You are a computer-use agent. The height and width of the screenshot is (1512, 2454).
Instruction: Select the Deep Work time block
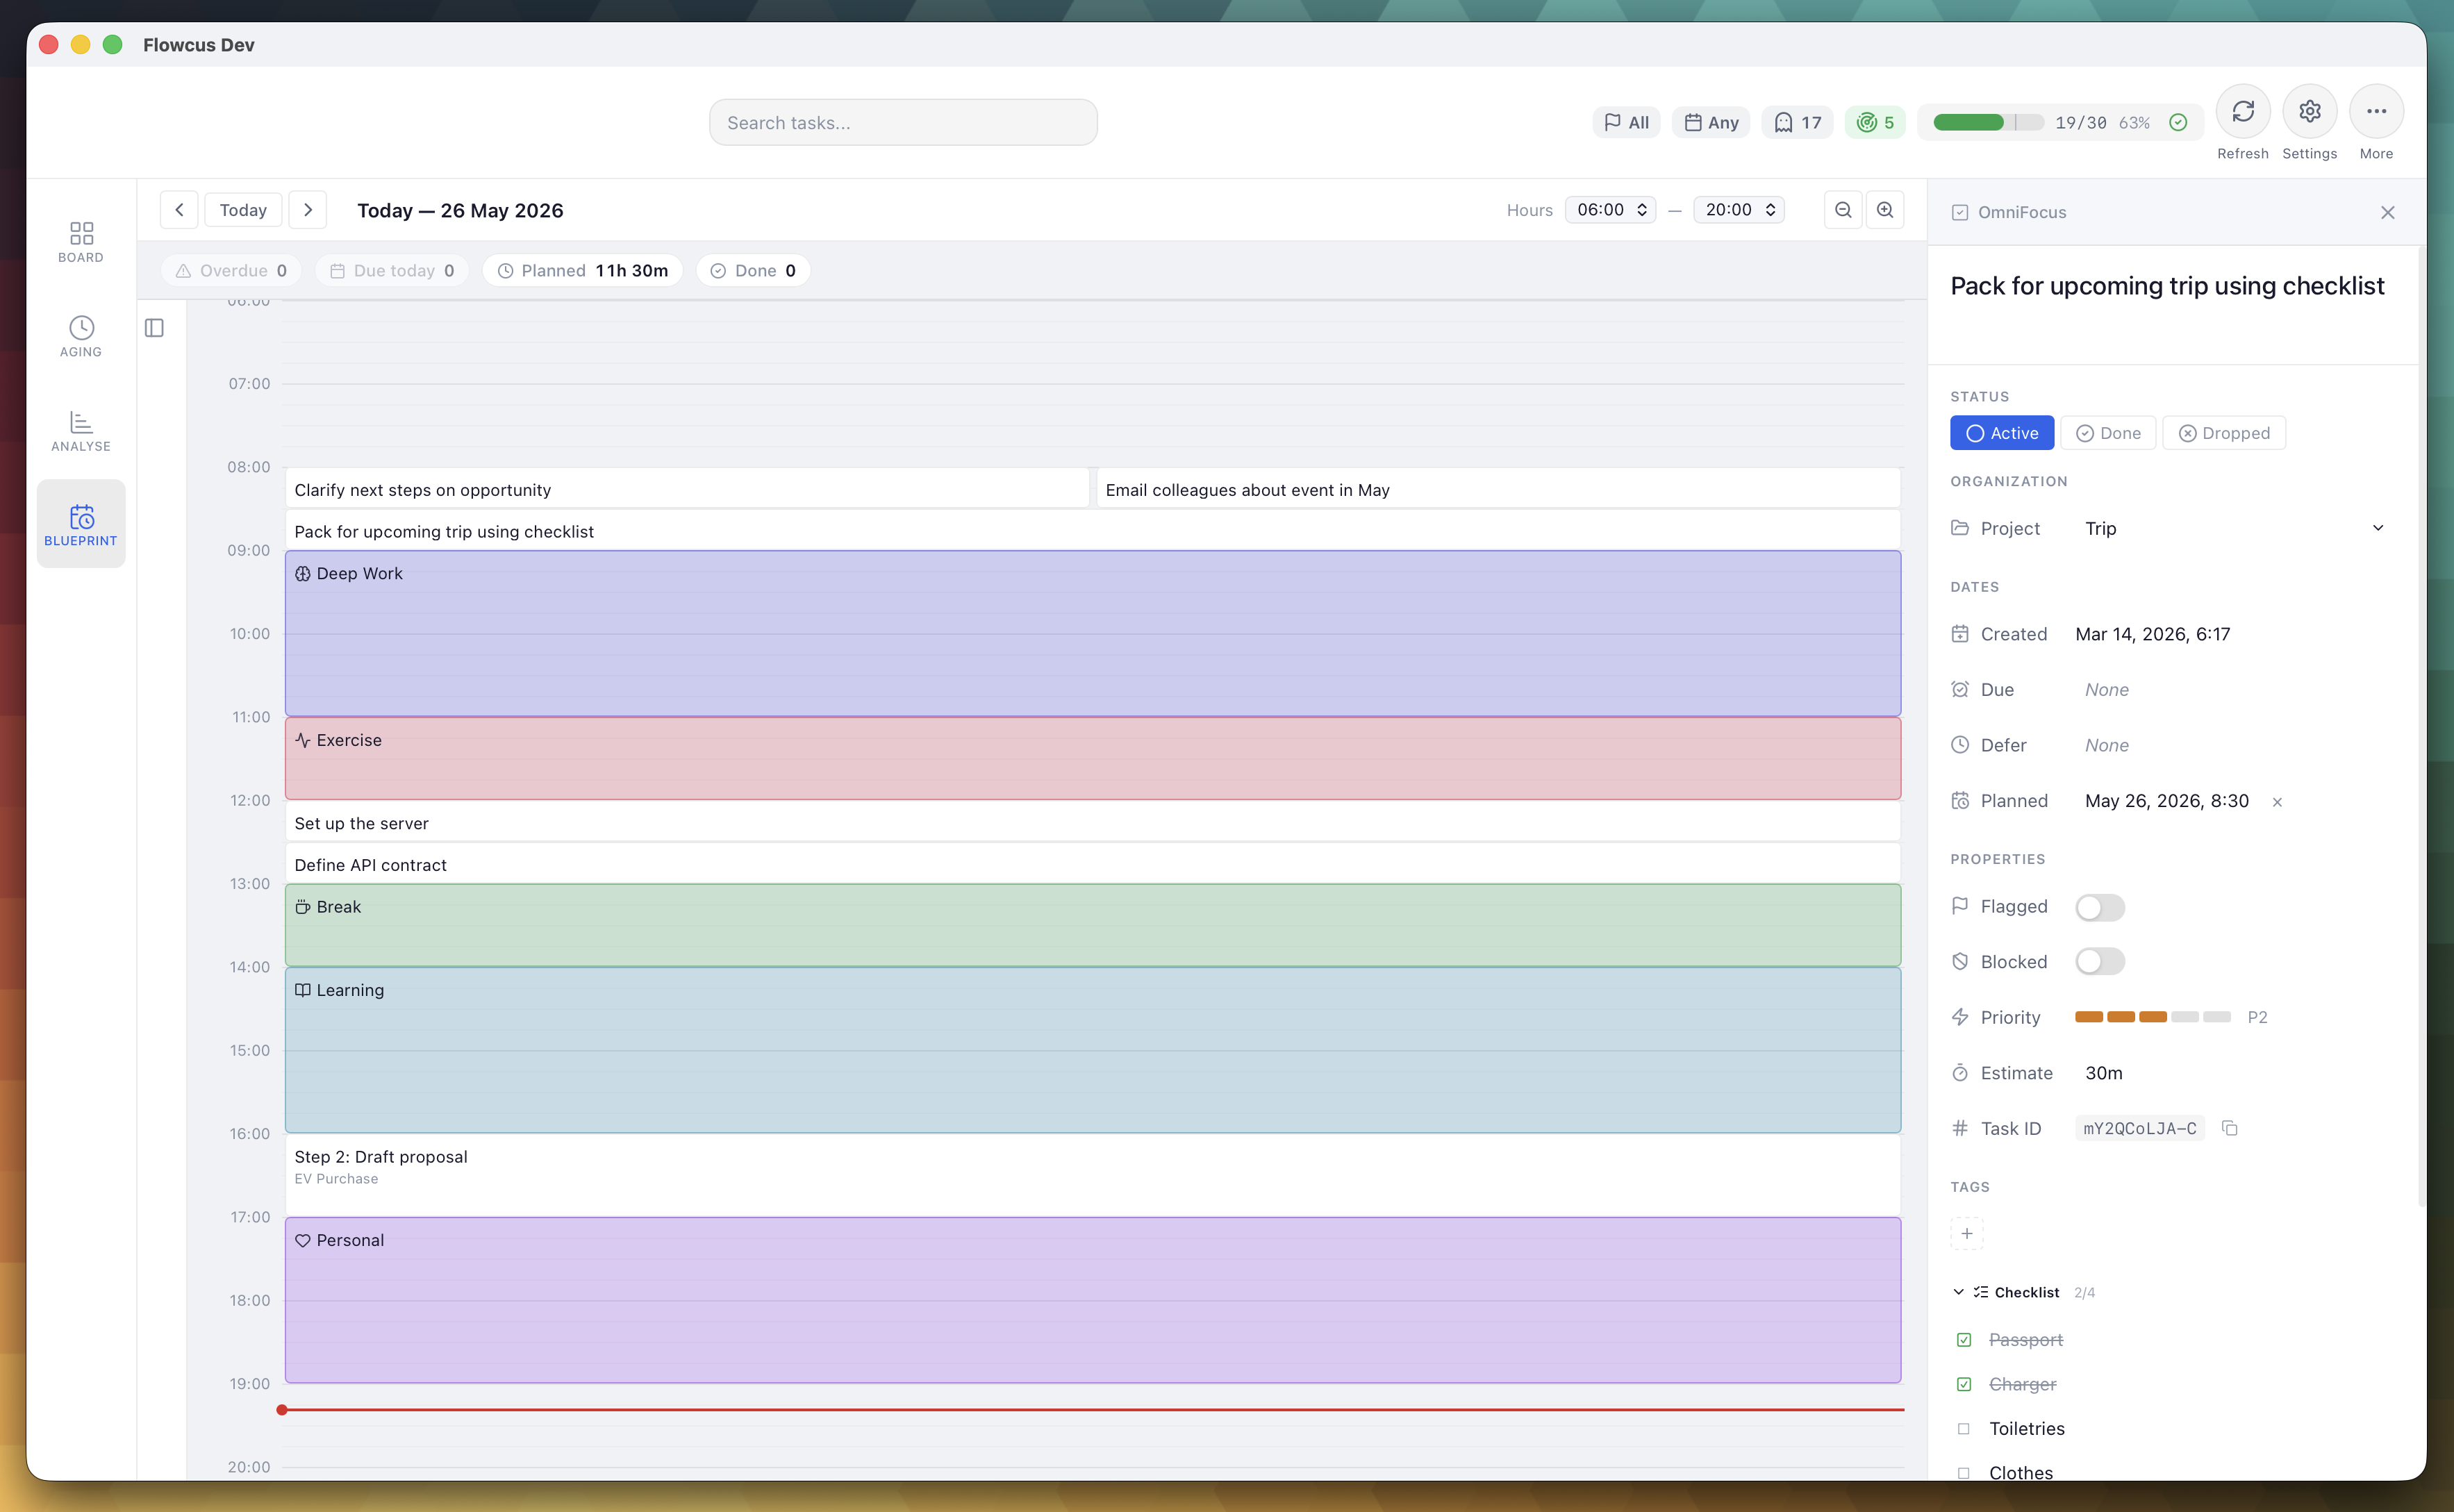pyautogui.click(x=1092, y=633)
